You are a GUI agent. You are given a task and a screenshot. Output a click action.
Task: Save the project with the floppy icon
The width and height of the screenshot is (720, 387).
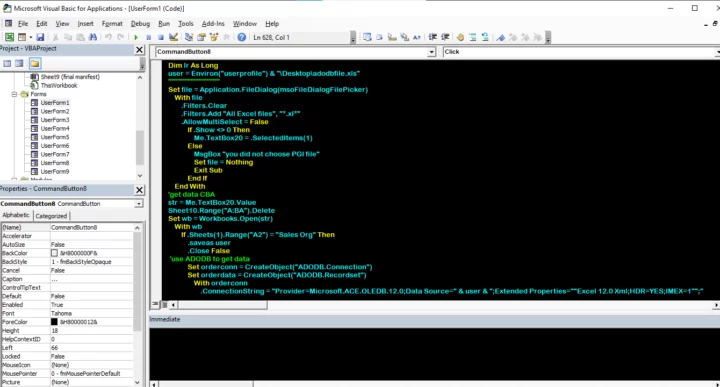[x=40, y=37]
